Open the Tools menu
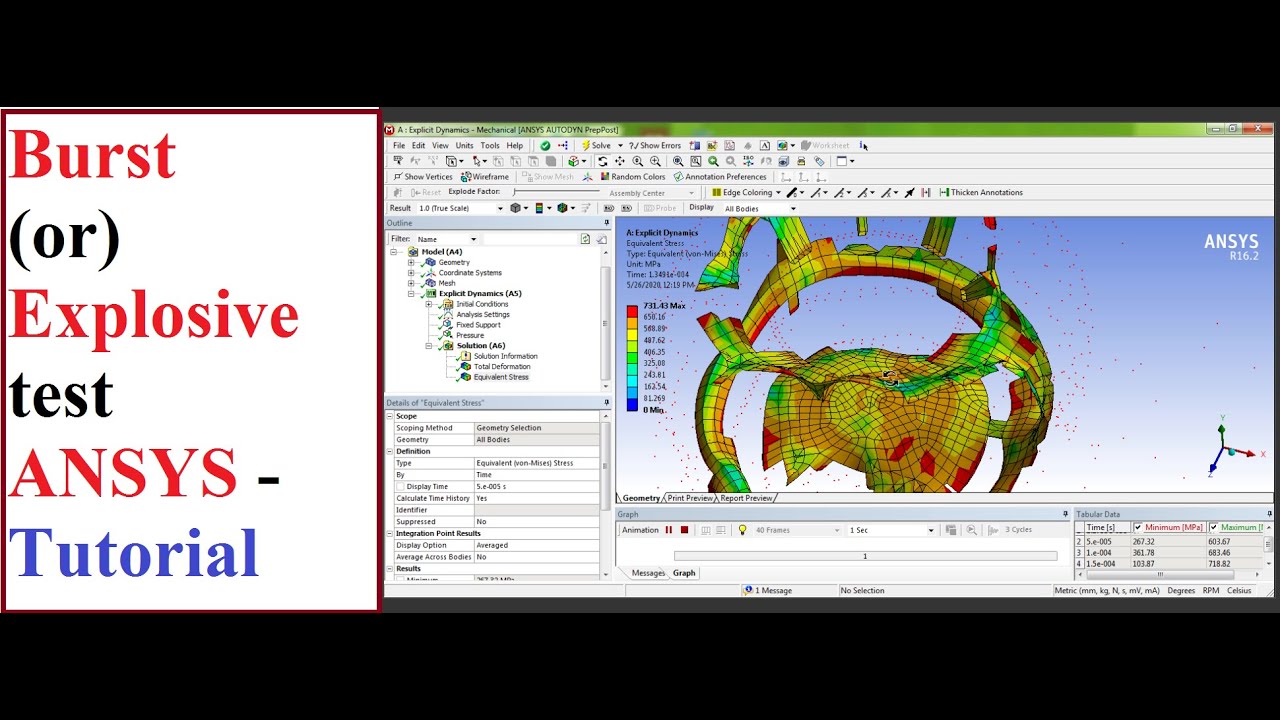This screenshot has width=1280, height=720. coord(490,146)
